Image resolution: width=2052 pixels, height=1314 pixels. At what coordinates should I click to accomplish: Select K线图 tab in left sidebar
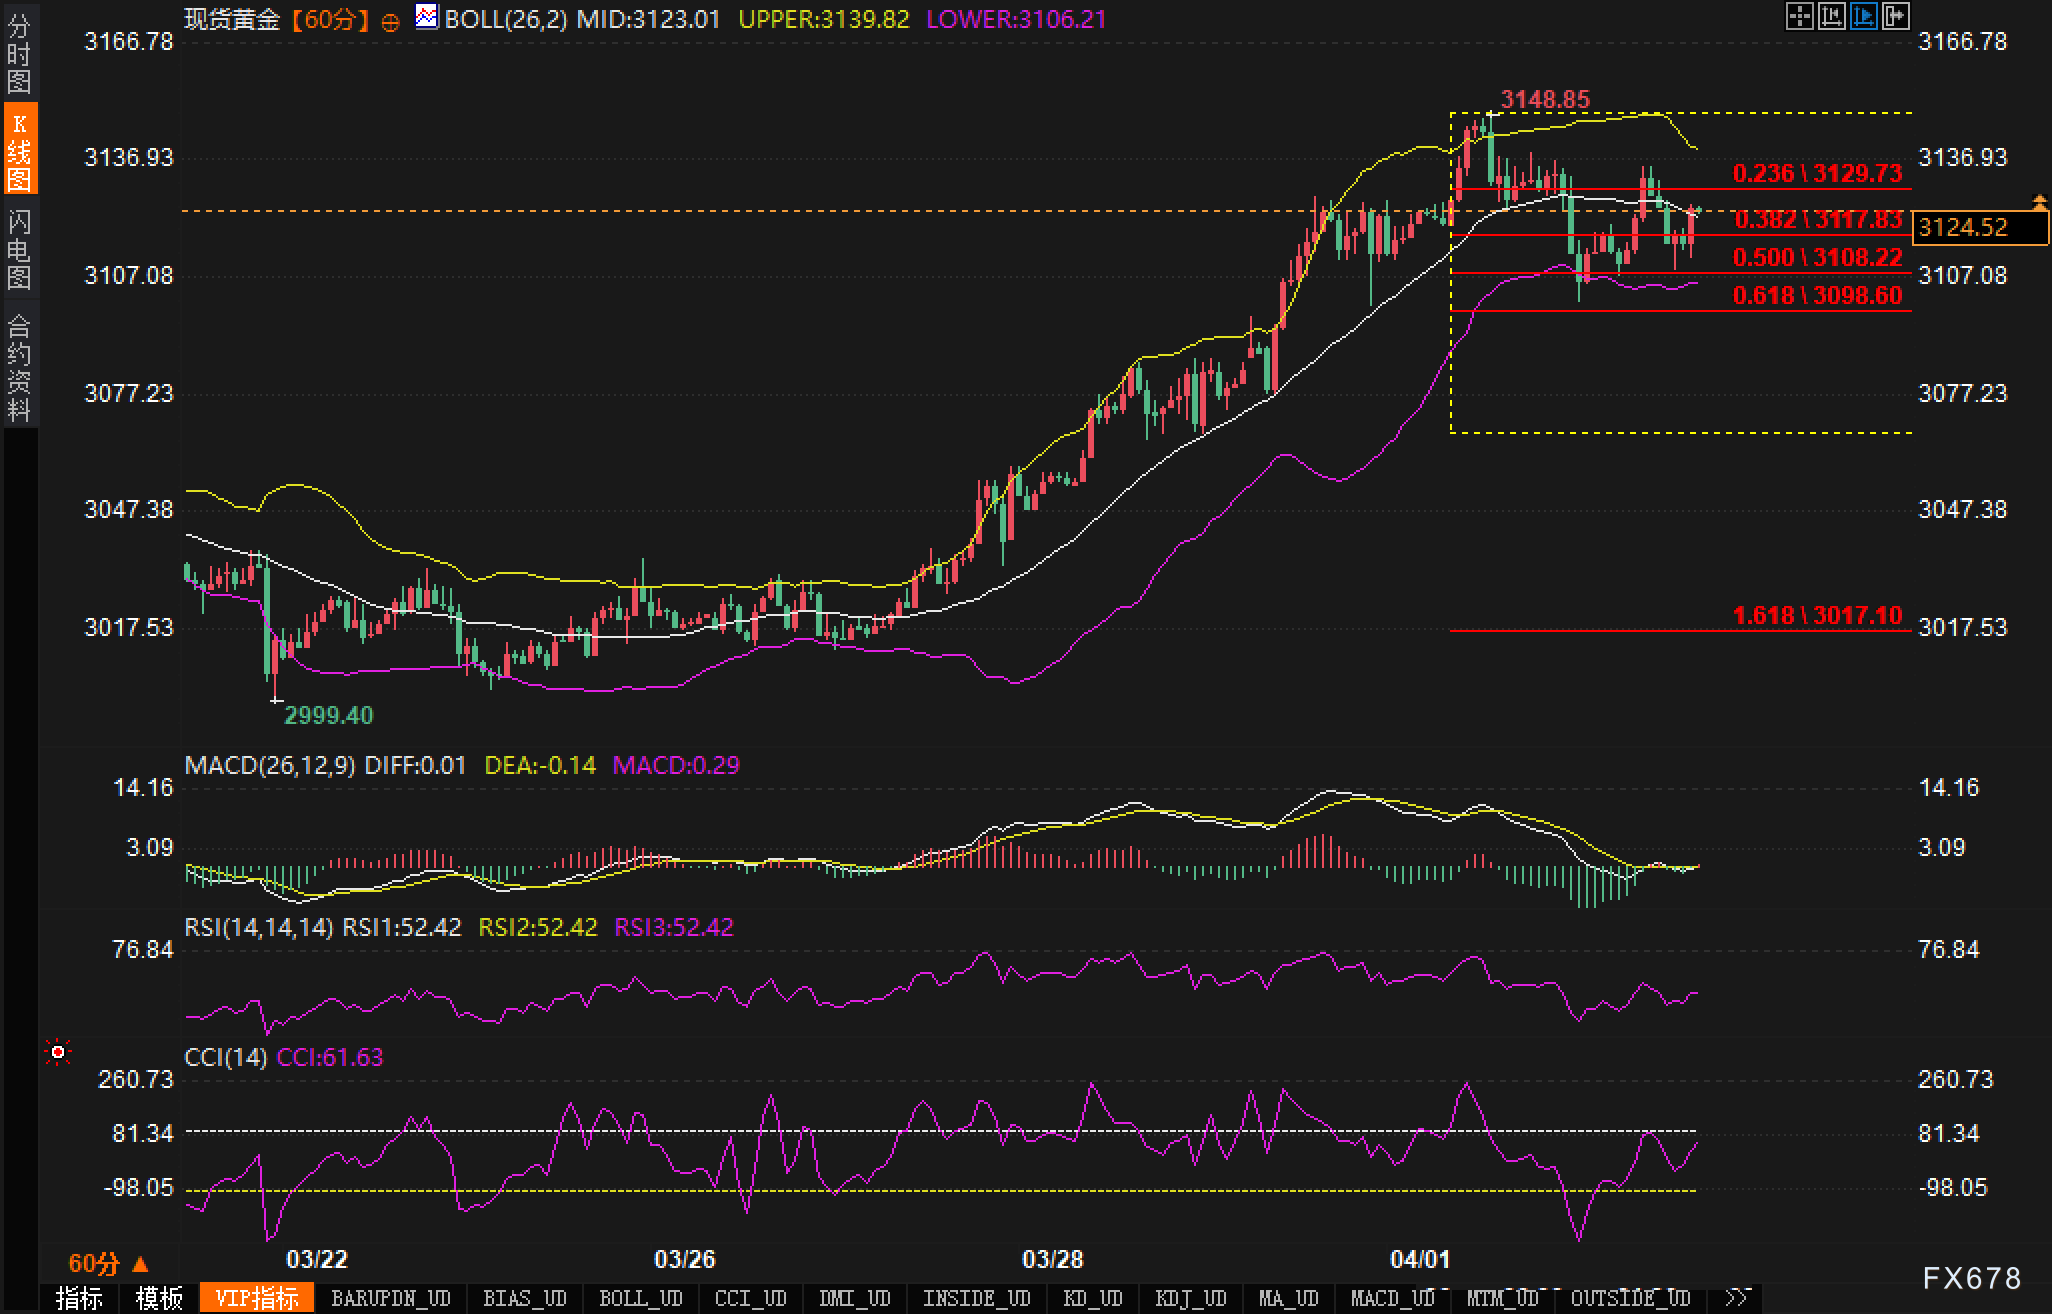click(x=19, y=150)
